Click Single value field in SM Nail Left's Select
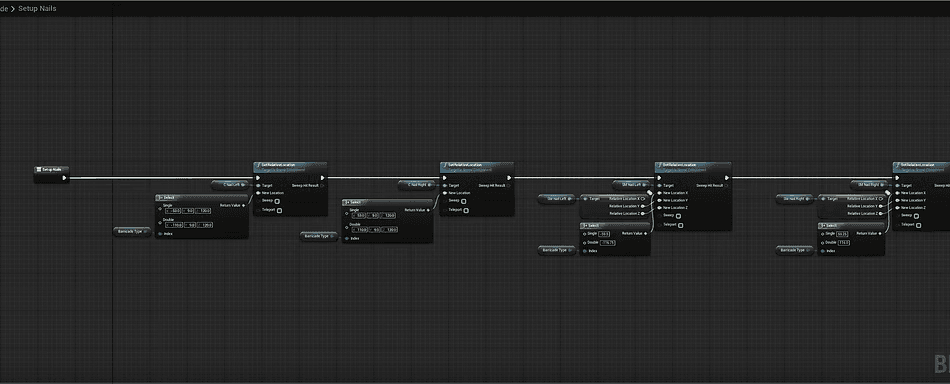The width and height of the screenshot is (950, 384). click(x=605, y=234)
